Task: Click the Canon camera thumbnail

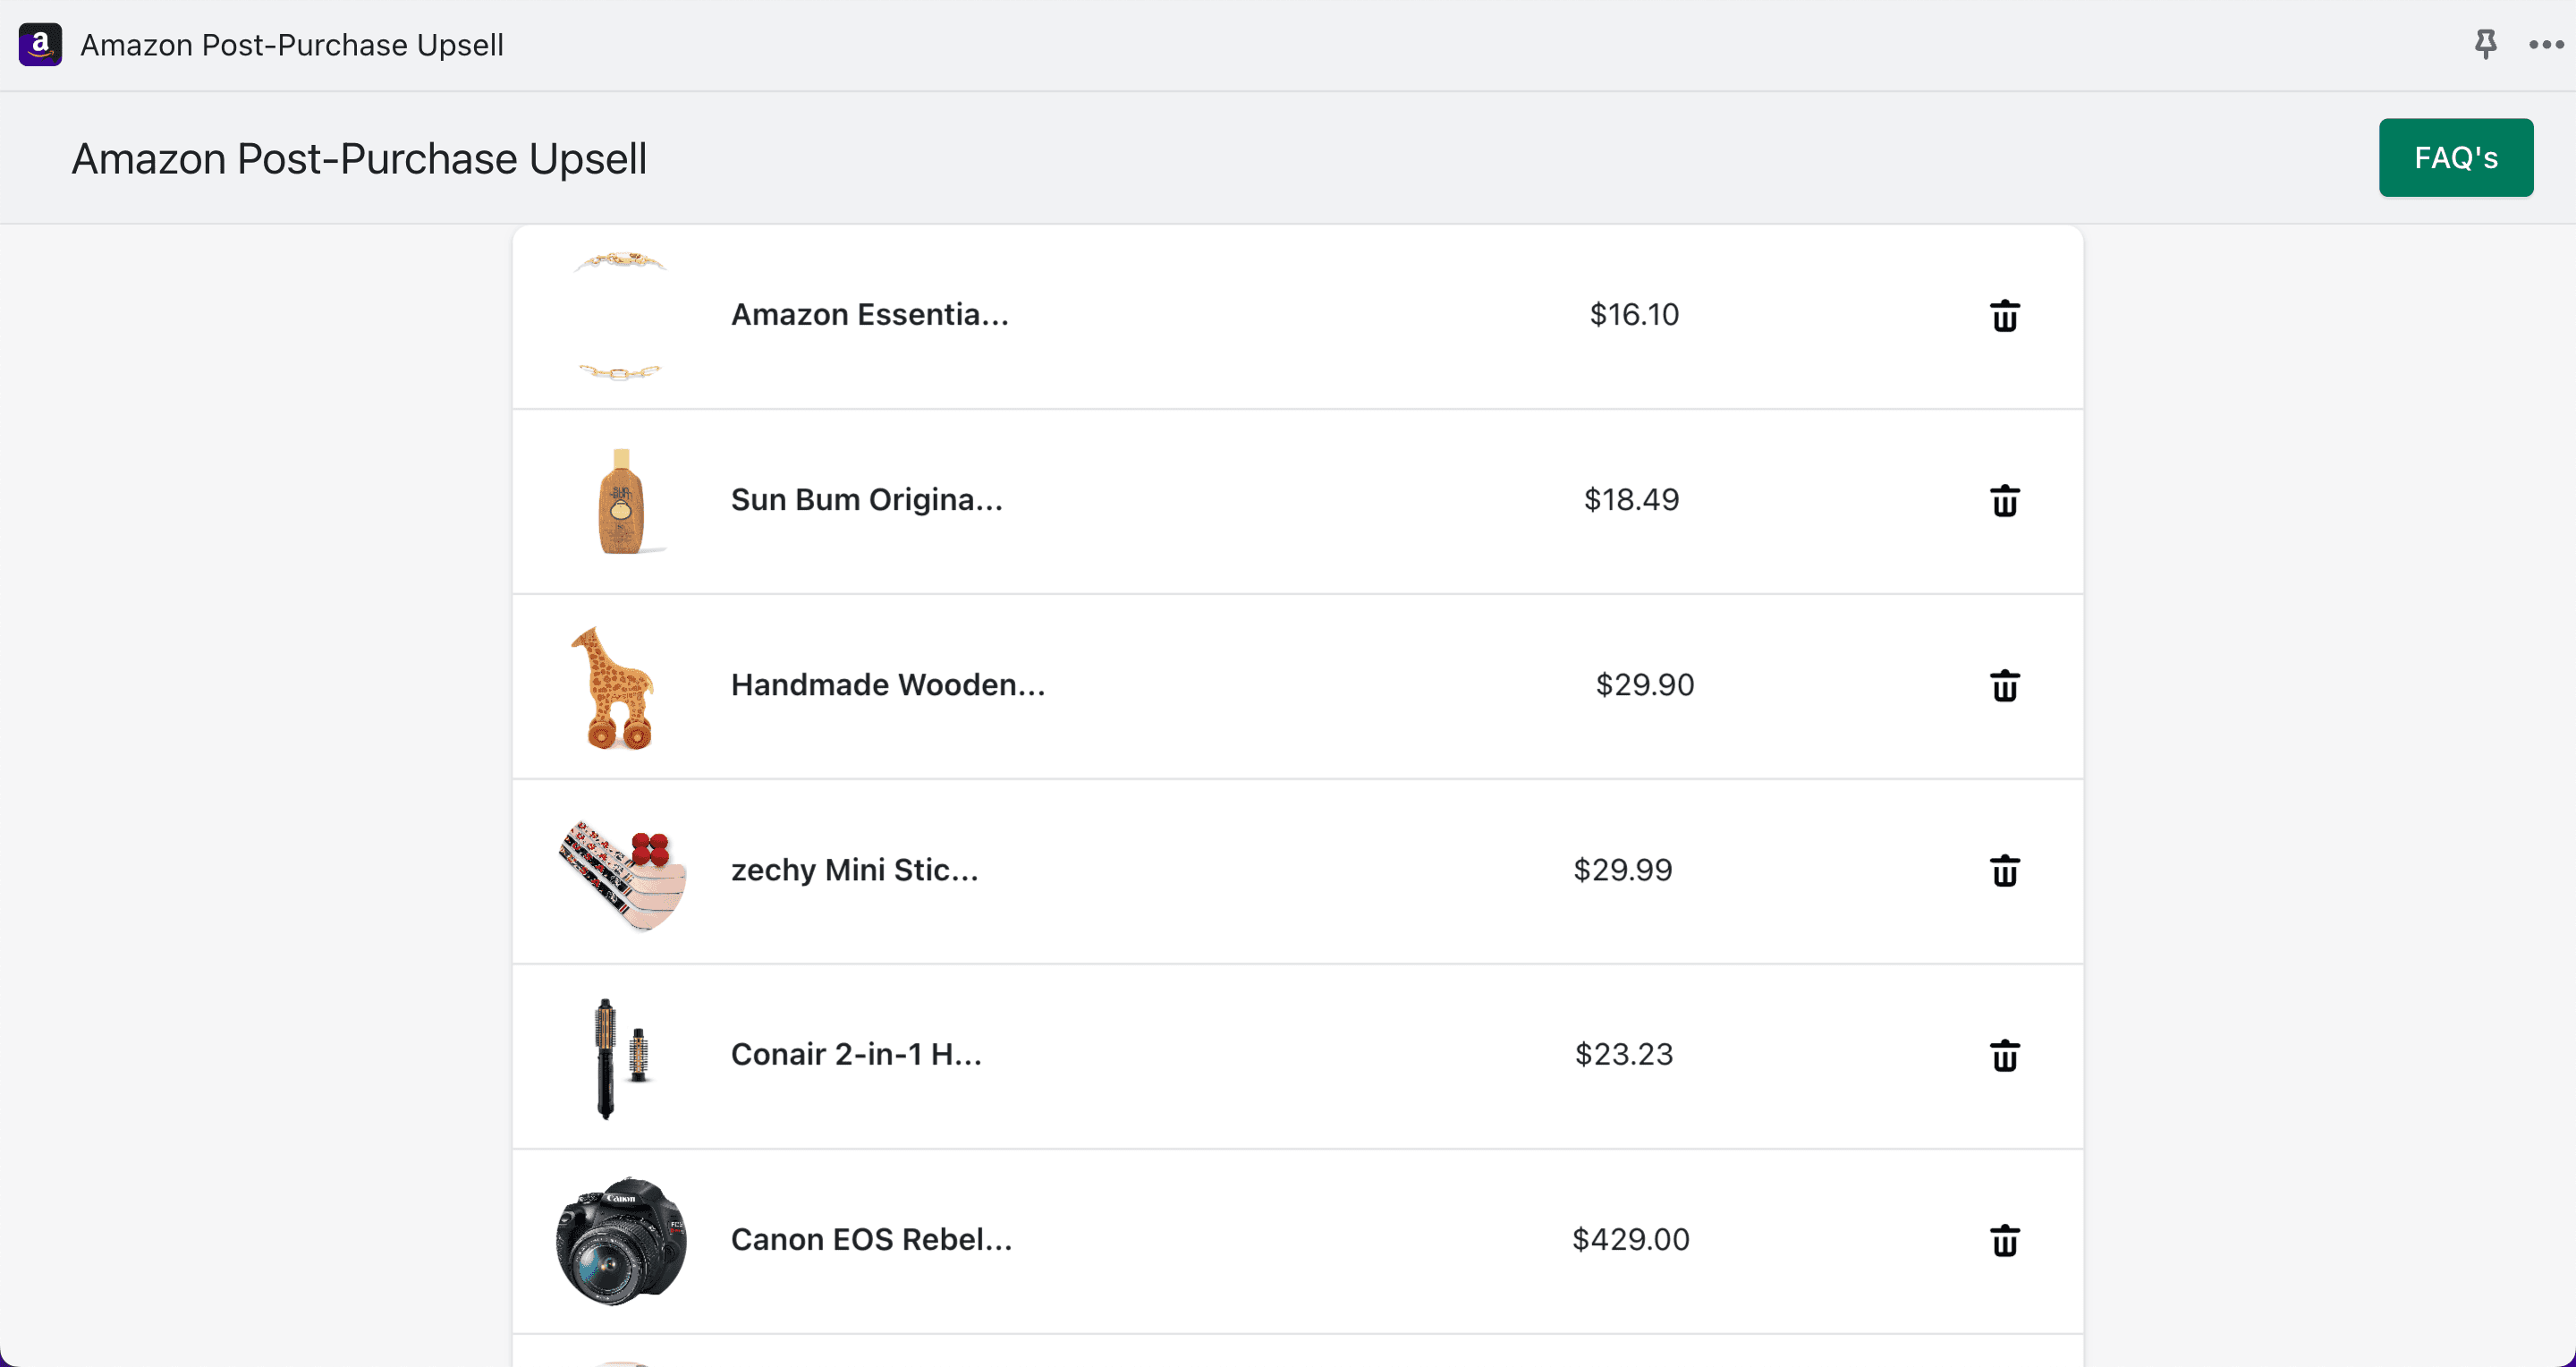Action: (621, 1241)
